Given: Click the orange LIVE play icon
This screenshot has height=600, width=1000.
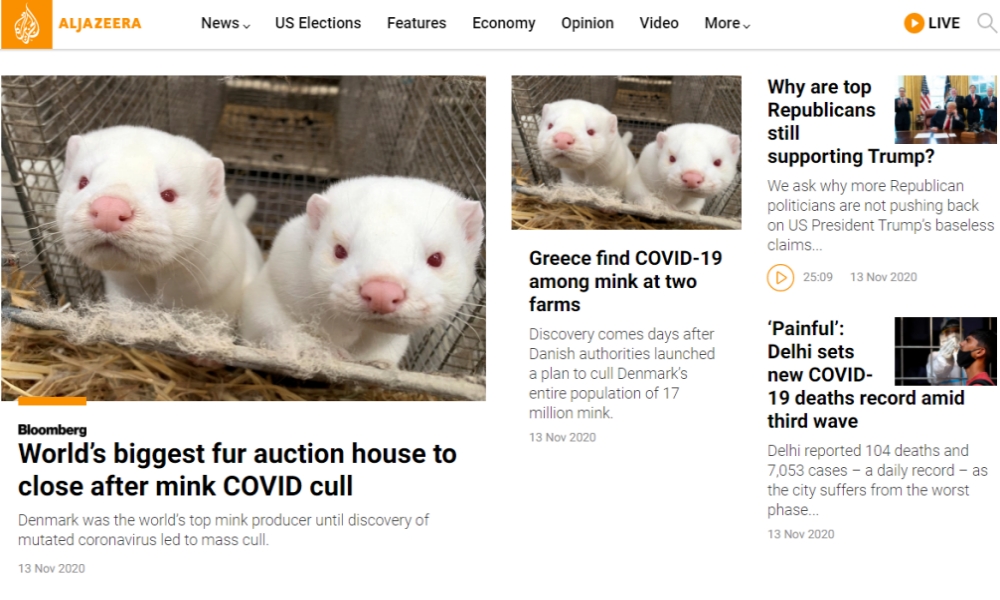Looking at the screenshot, I should coord(913,23).
